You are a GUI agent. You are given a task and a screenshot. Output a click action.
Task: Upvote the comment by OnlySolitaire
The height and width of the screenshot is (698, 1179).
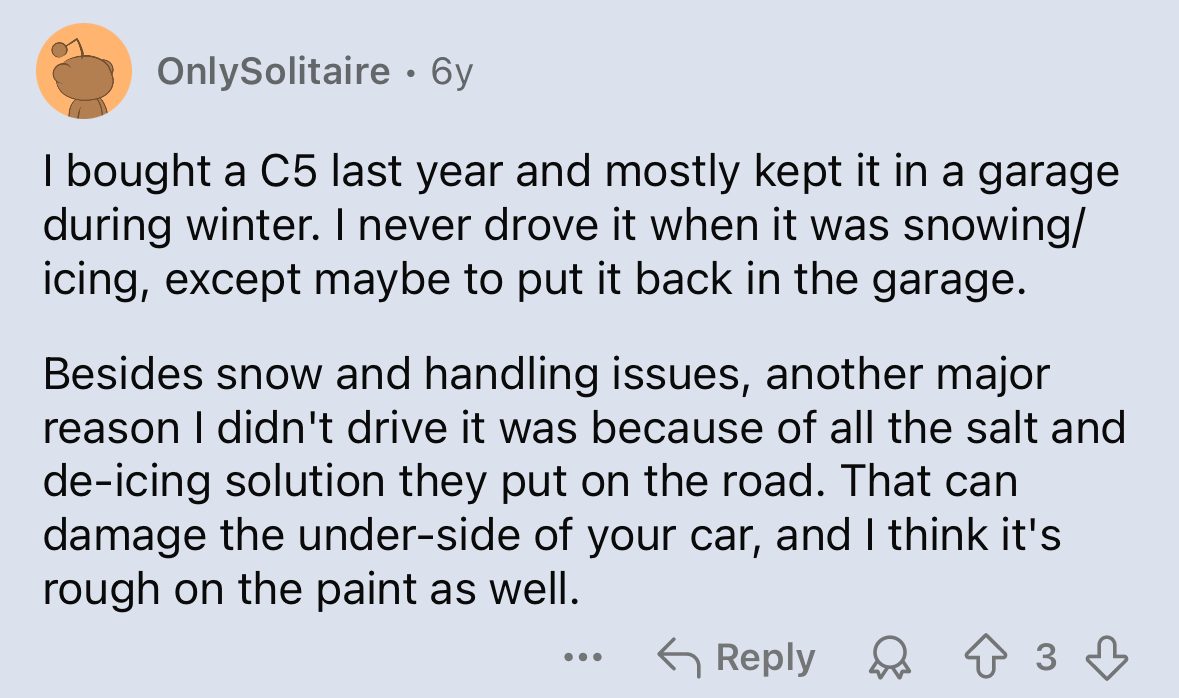coord(985,657)
